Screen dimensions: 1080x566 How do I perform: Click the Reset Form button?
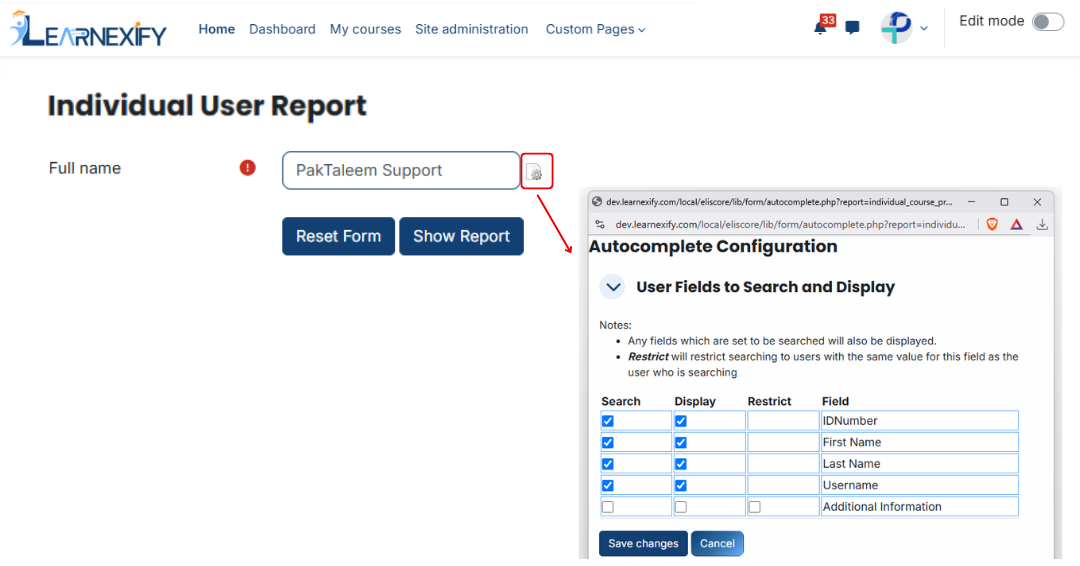click(338, 236)
